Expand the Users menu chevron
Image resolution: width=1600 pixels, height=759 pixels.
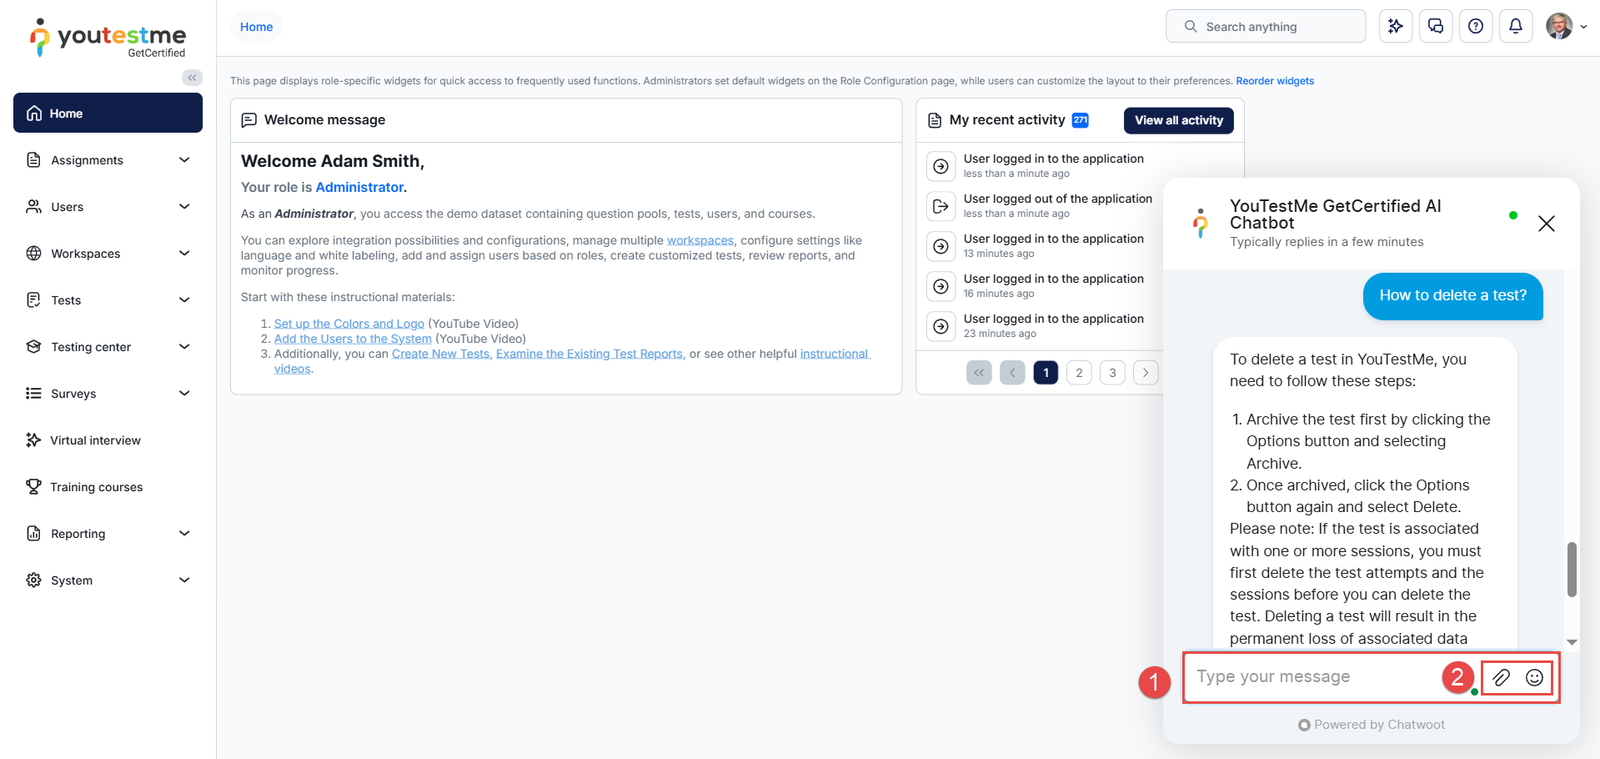(184, 207)
